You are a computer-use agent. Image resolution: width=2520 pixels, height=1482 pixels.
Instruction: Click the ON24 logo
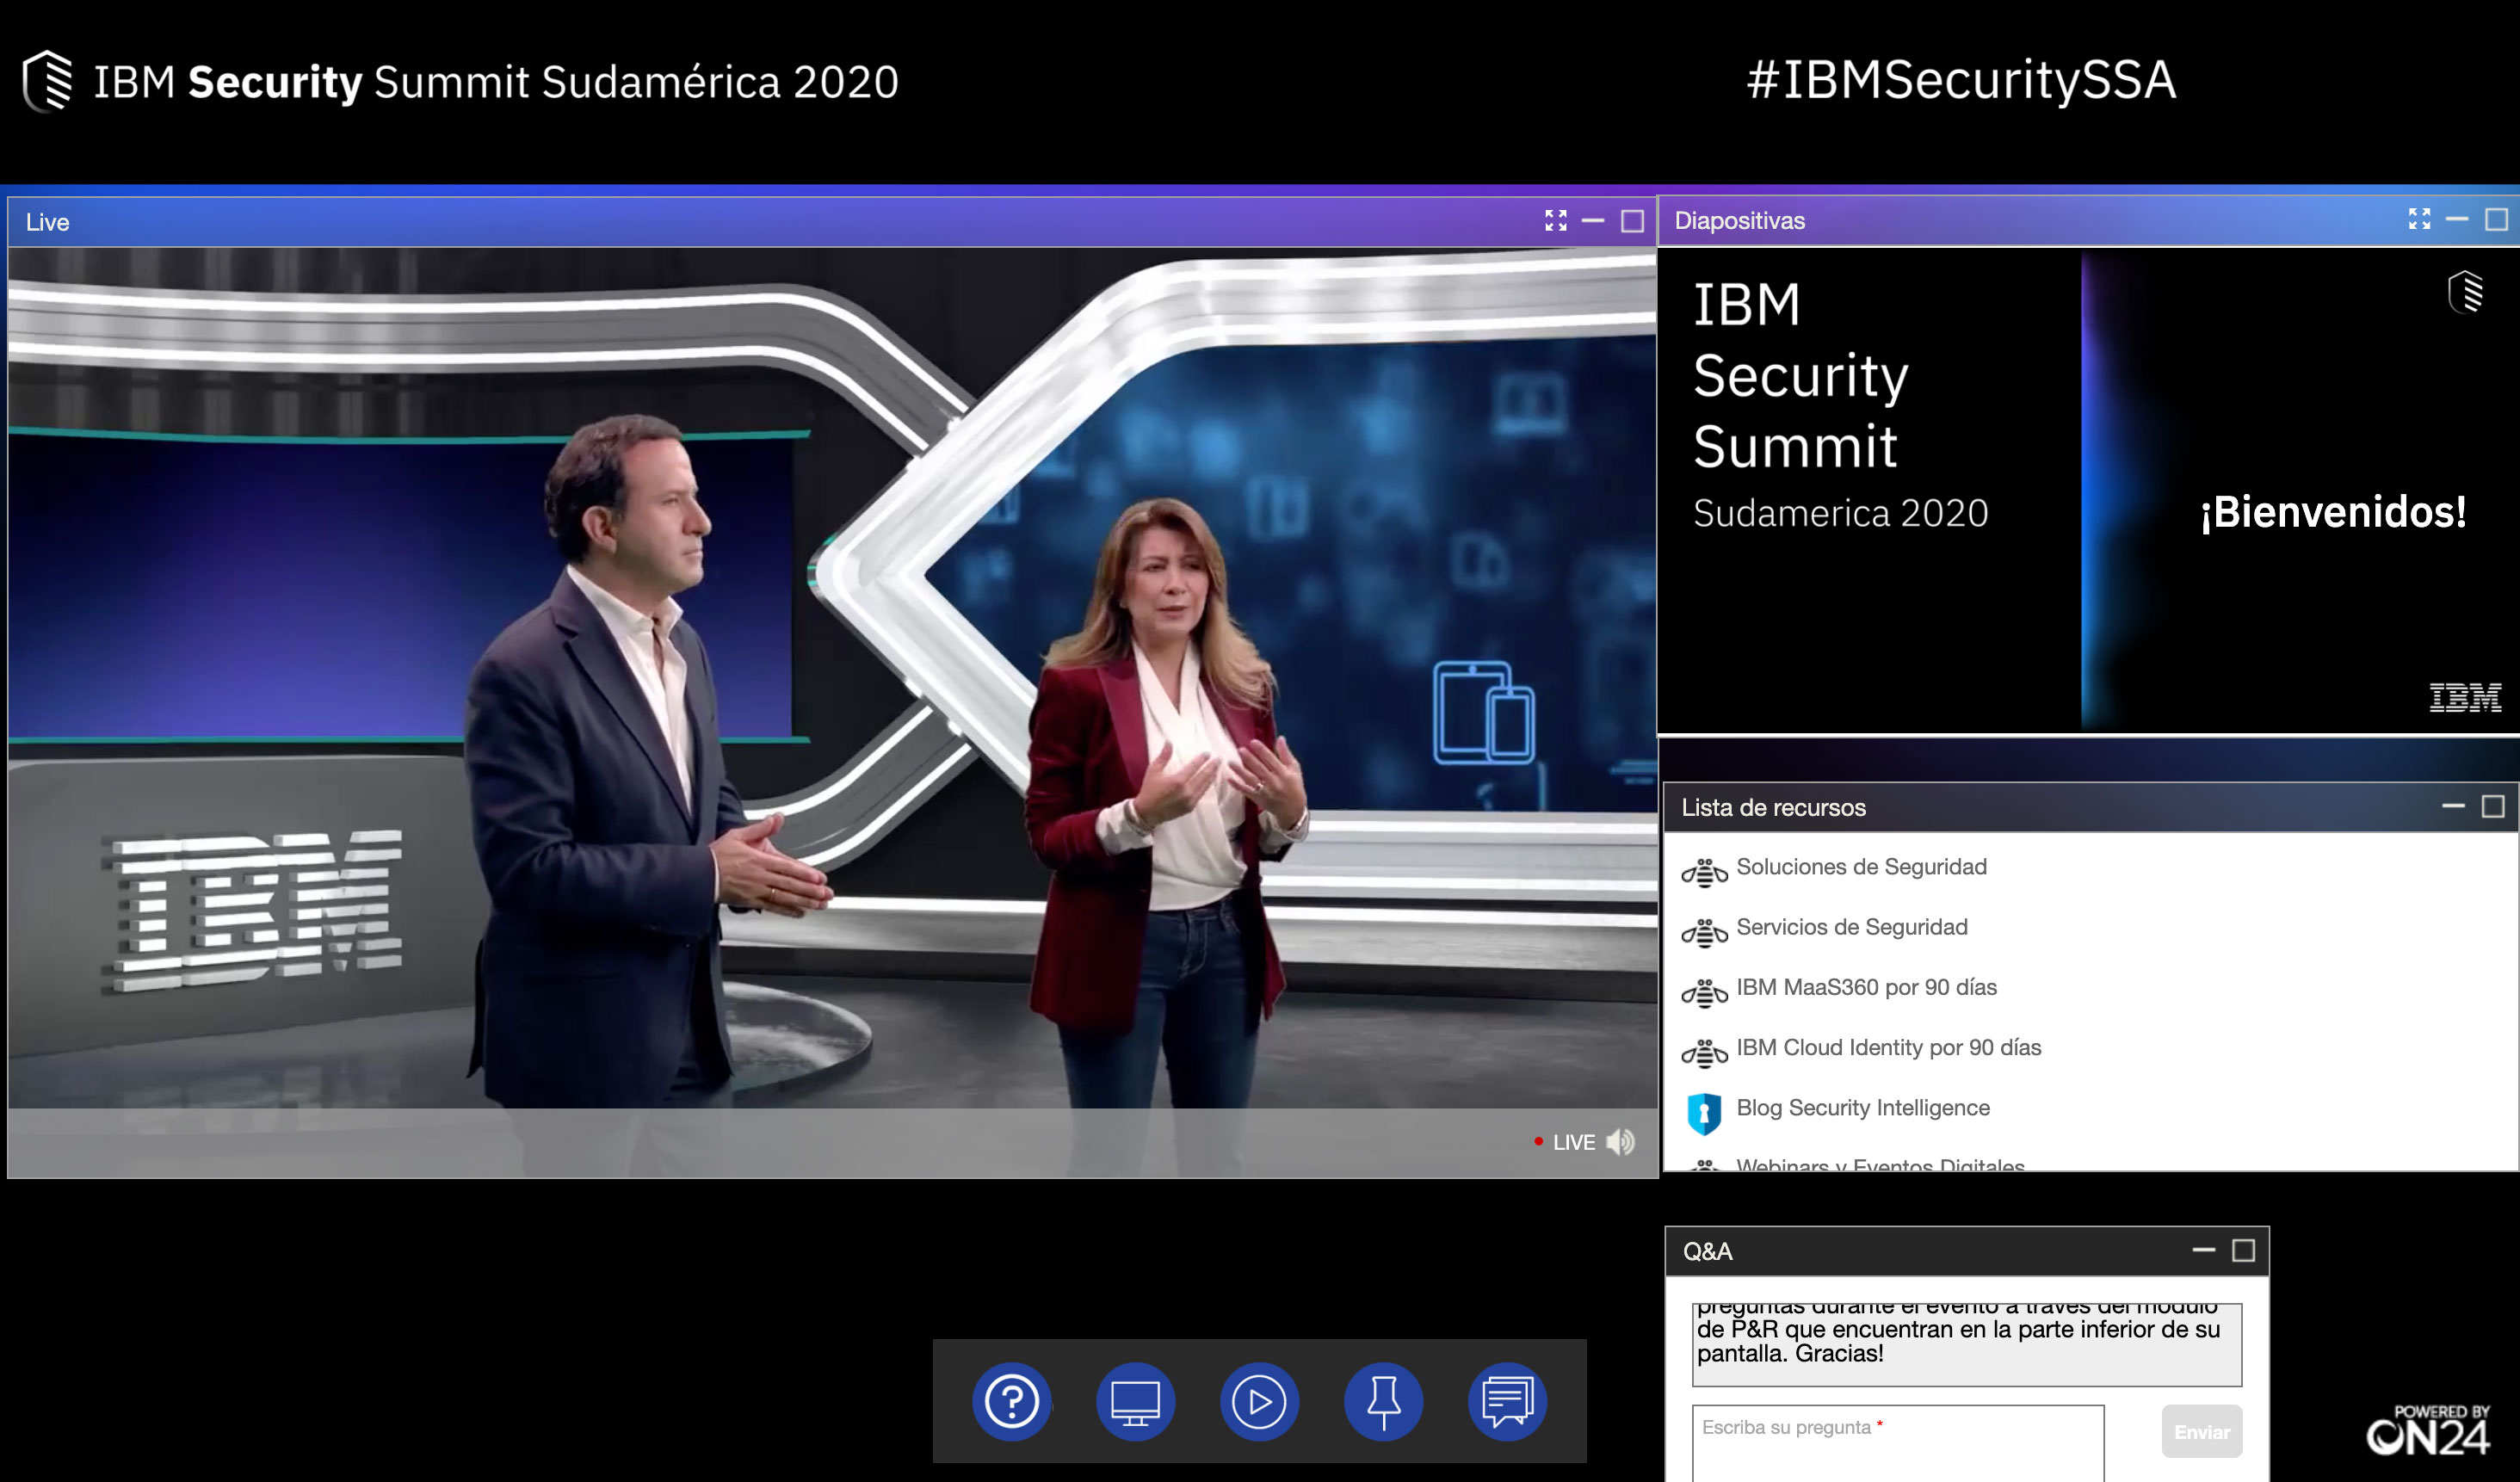tap(2427, 1431)
